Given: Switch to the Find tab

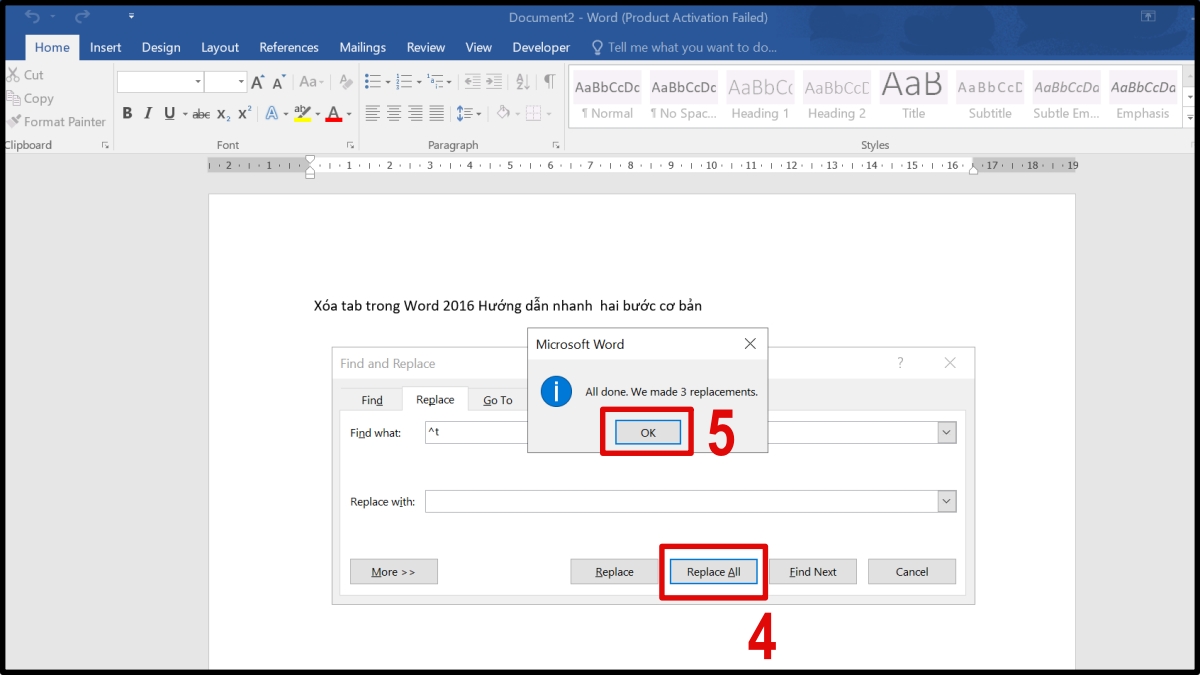Looking at the screenshot, I should 371,399.
